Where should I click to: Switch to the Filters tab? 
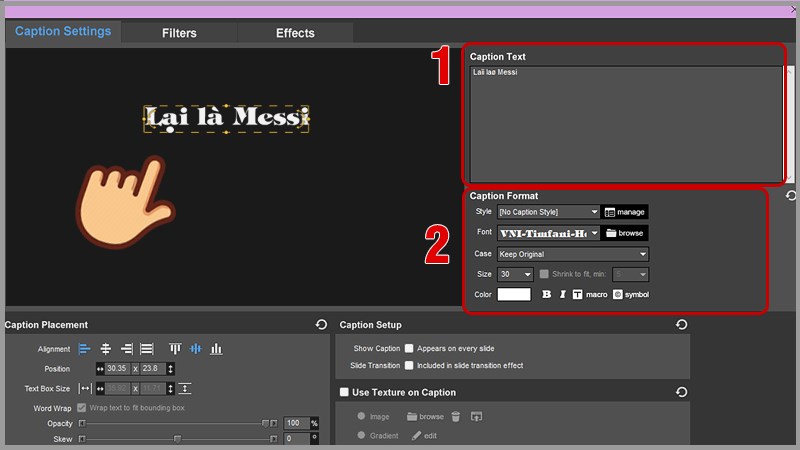click(x=179, y=33)
